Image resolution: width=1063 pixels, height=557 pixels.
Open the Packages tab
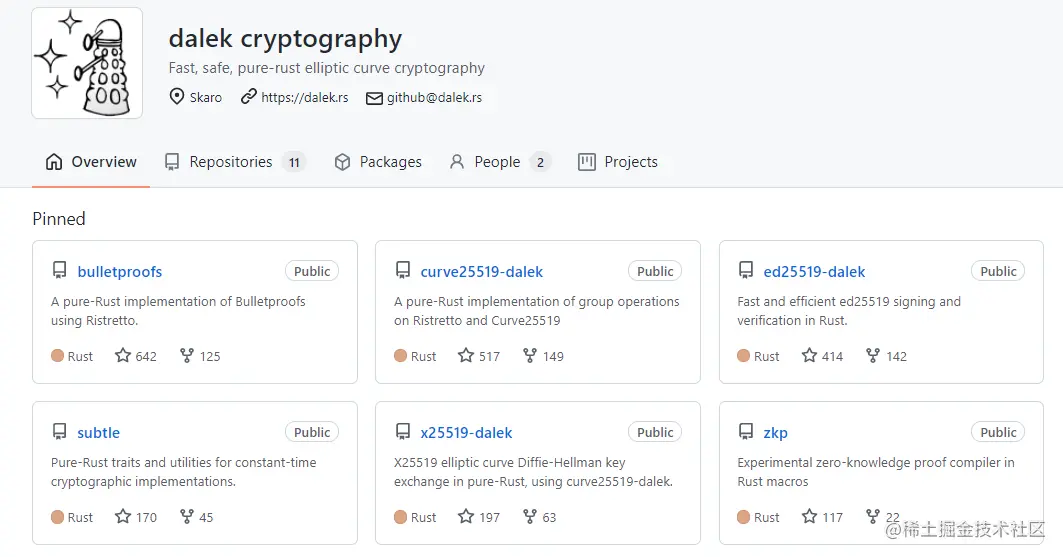pos(390,162)
